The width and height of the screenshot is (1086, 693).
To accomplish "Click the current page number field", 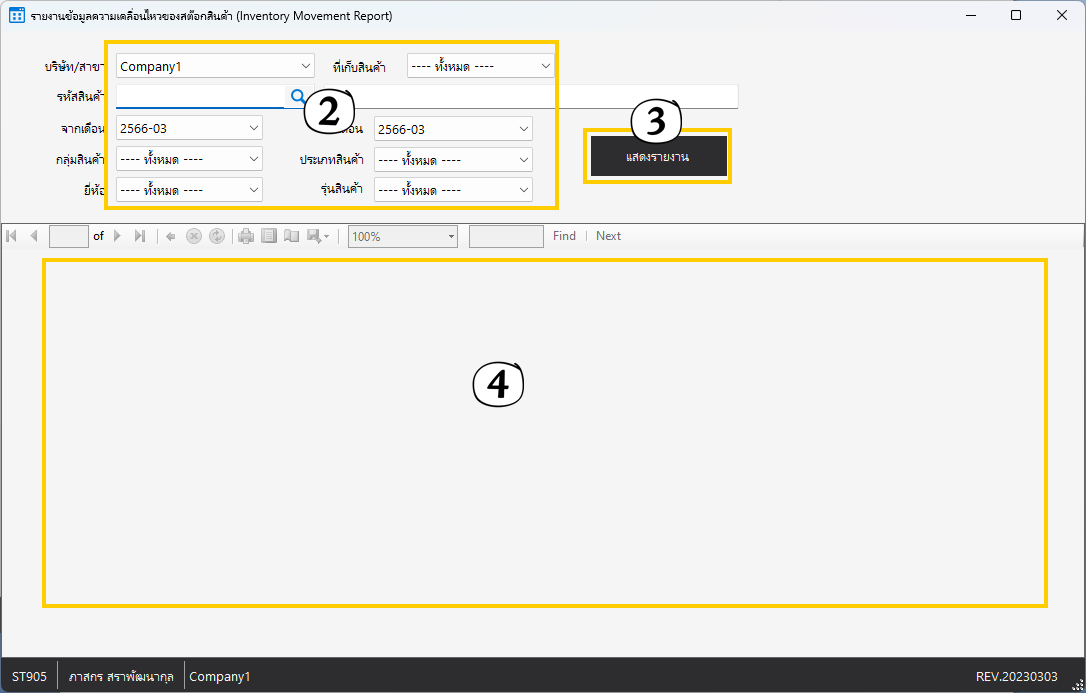I will coord(68,236).
